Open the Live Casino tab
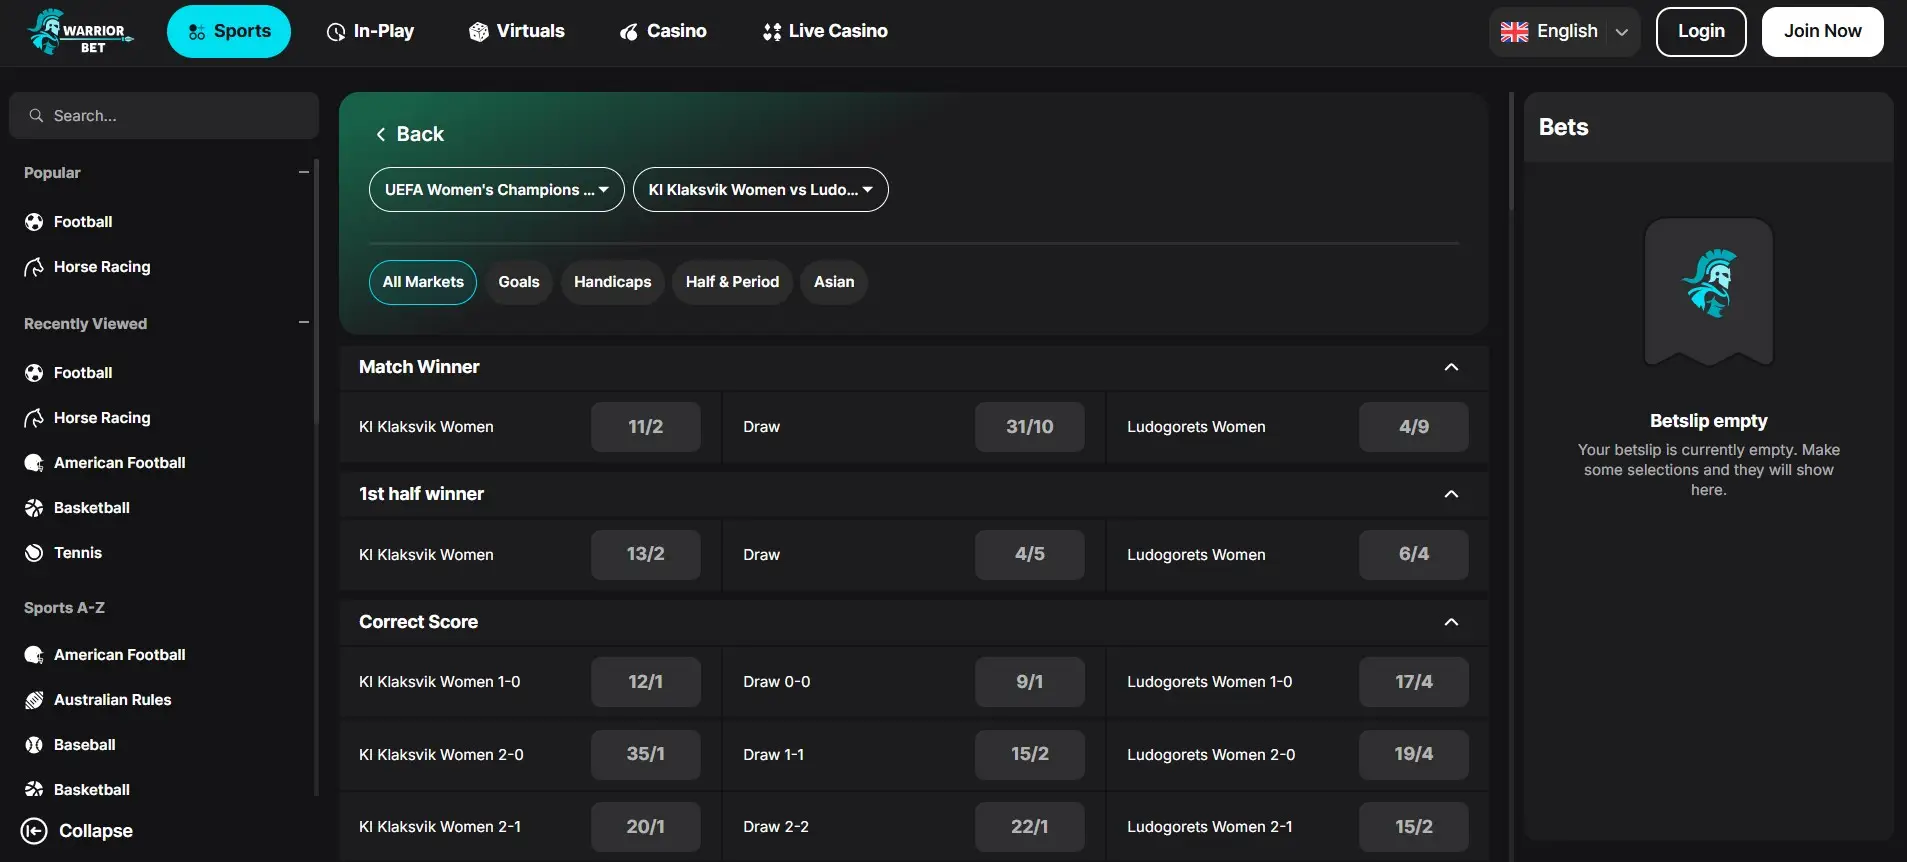Viewport: 1907px width, 862px height. coord(825,31)
